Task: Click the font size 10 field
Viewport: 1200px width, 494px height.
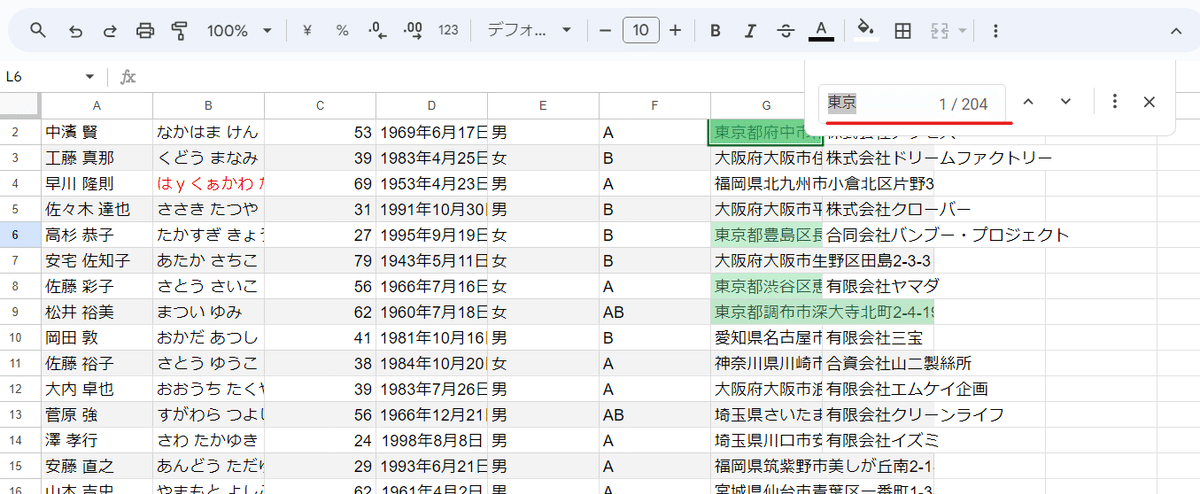Action: pos(640,31)
